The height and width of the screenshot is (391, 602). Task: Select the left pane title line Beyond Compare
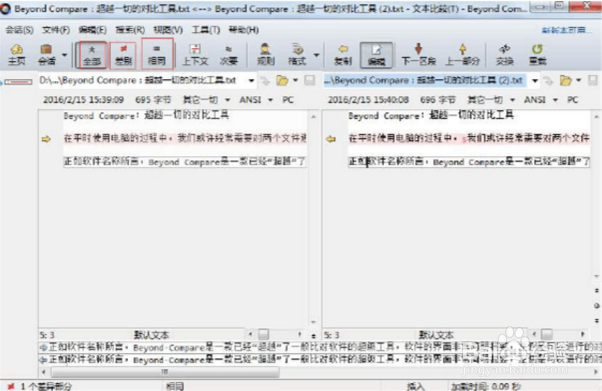tap(146, 115)
